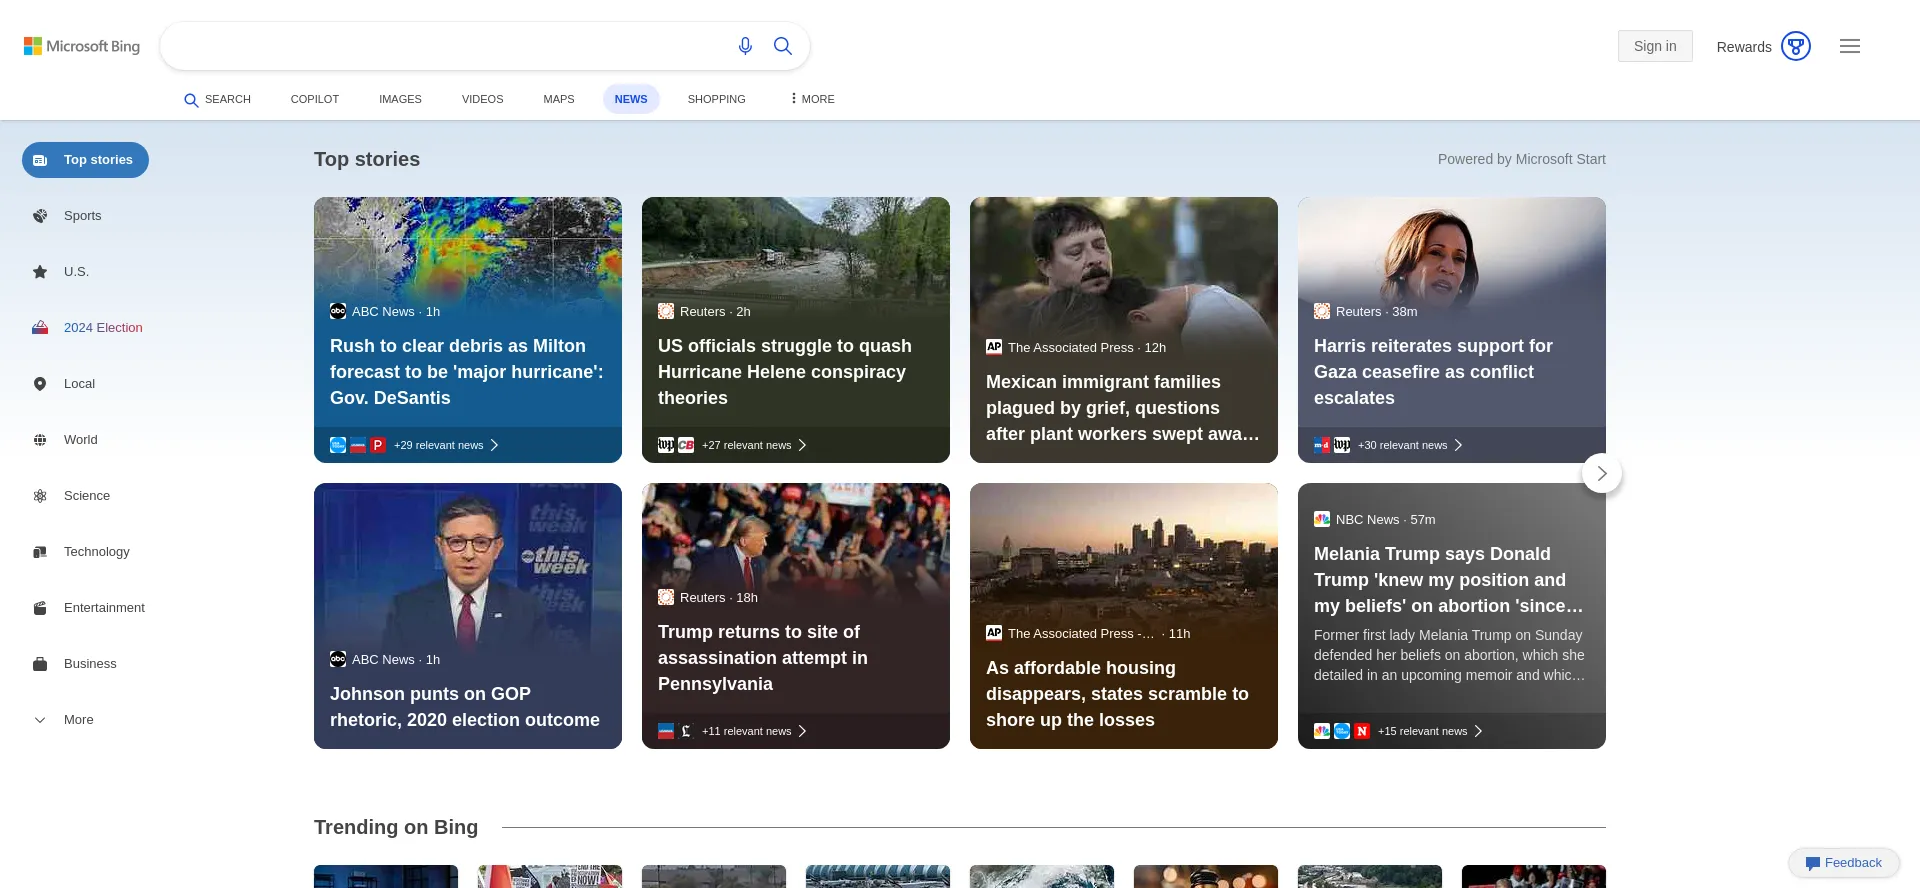
Task: Expand +30 relevant news on Harris story
Action: [x=1410, y=445]
